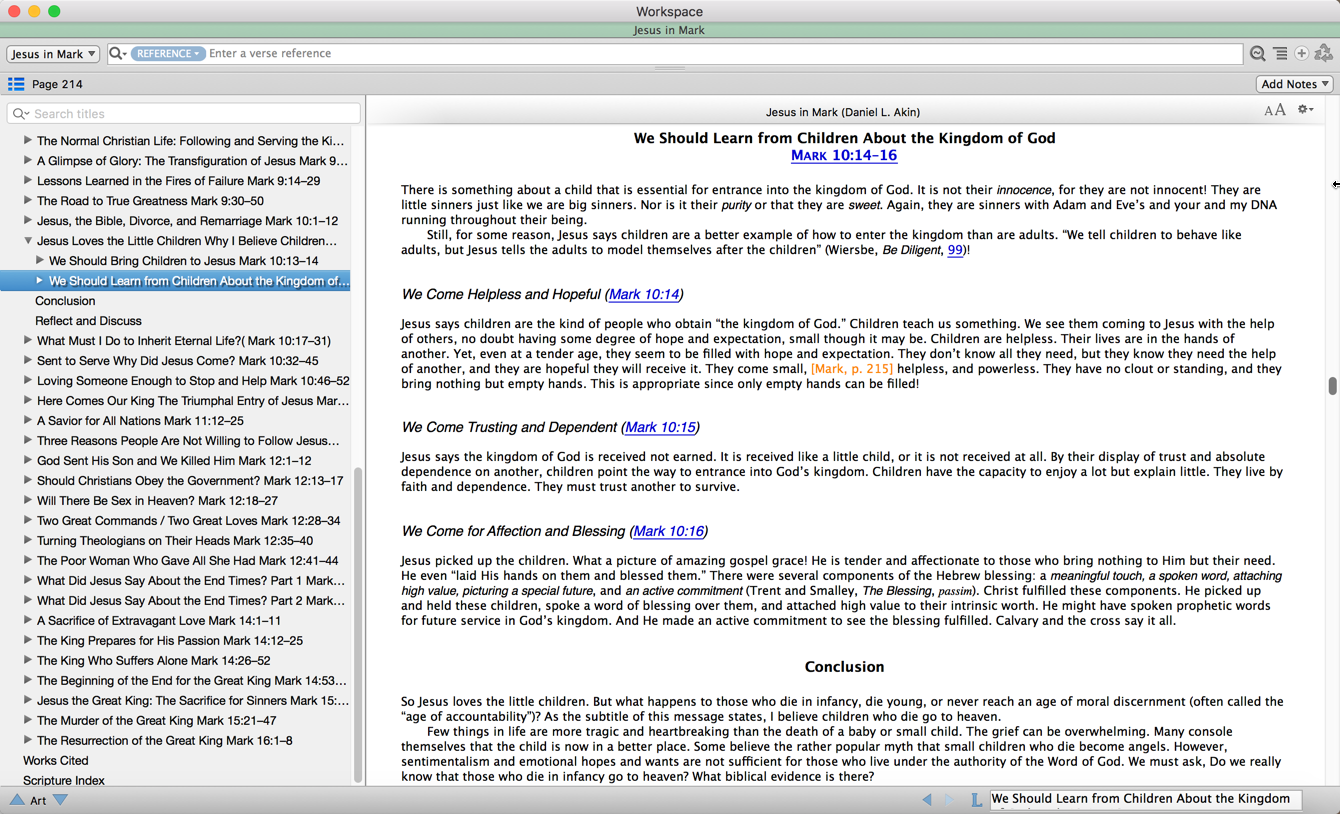
Task: Open the Mark 10:14–16 heading link
Action: tap(844, 155)
